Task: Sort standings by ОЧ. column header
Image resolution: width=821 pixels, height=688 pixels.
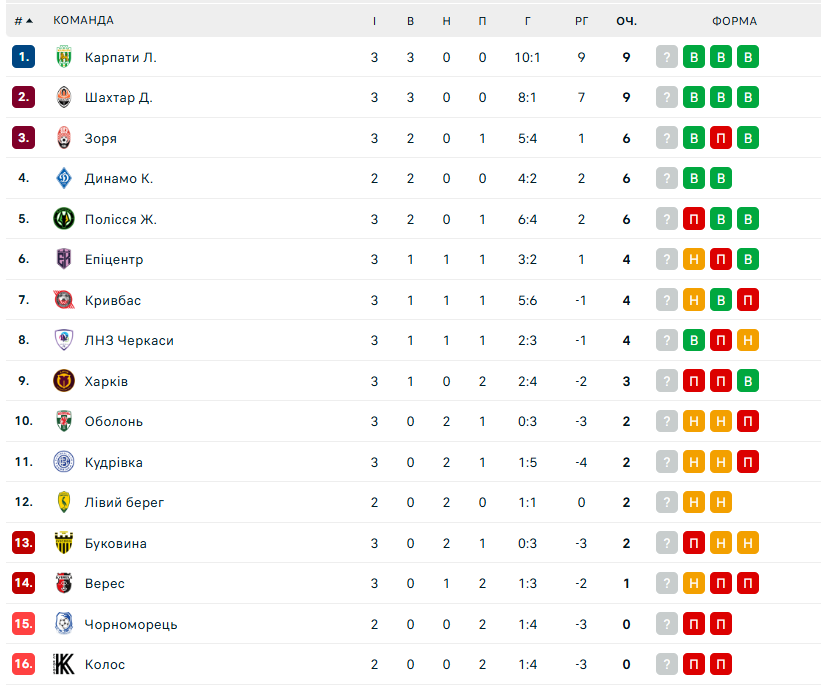Action: point(626,21)
